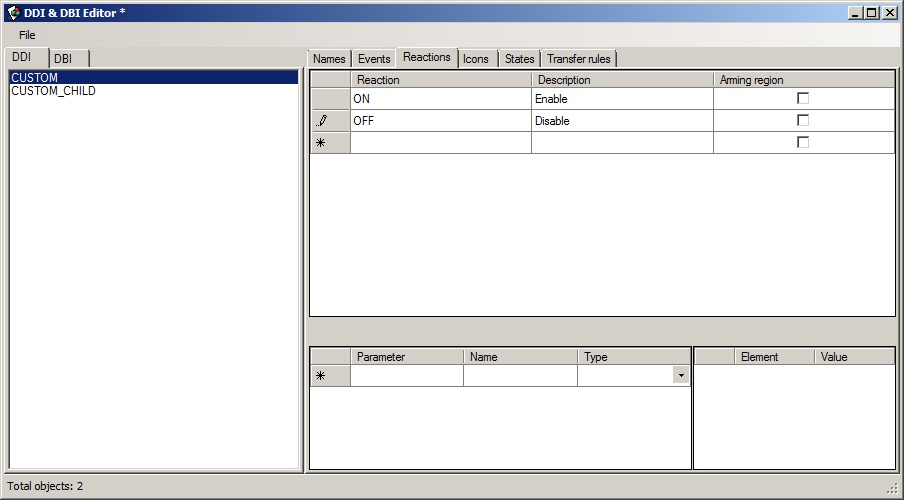
Task: Close the DDI & DBI Editor window
Action: point(890,13)
